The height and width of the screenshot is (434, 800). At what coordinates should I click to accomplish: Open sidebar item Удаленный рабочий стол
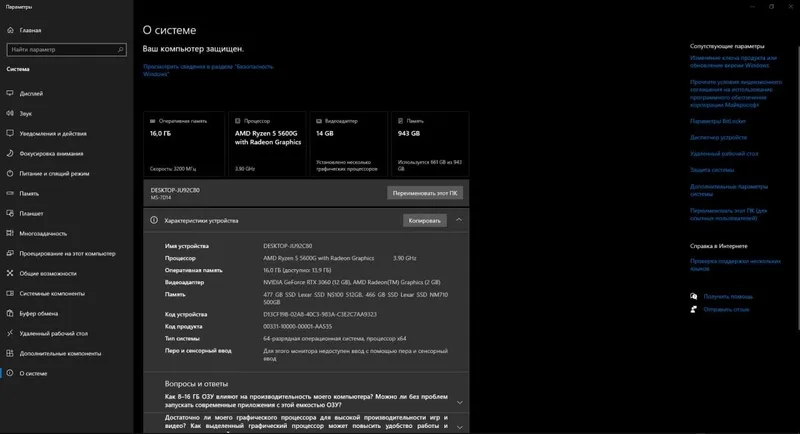54,334
